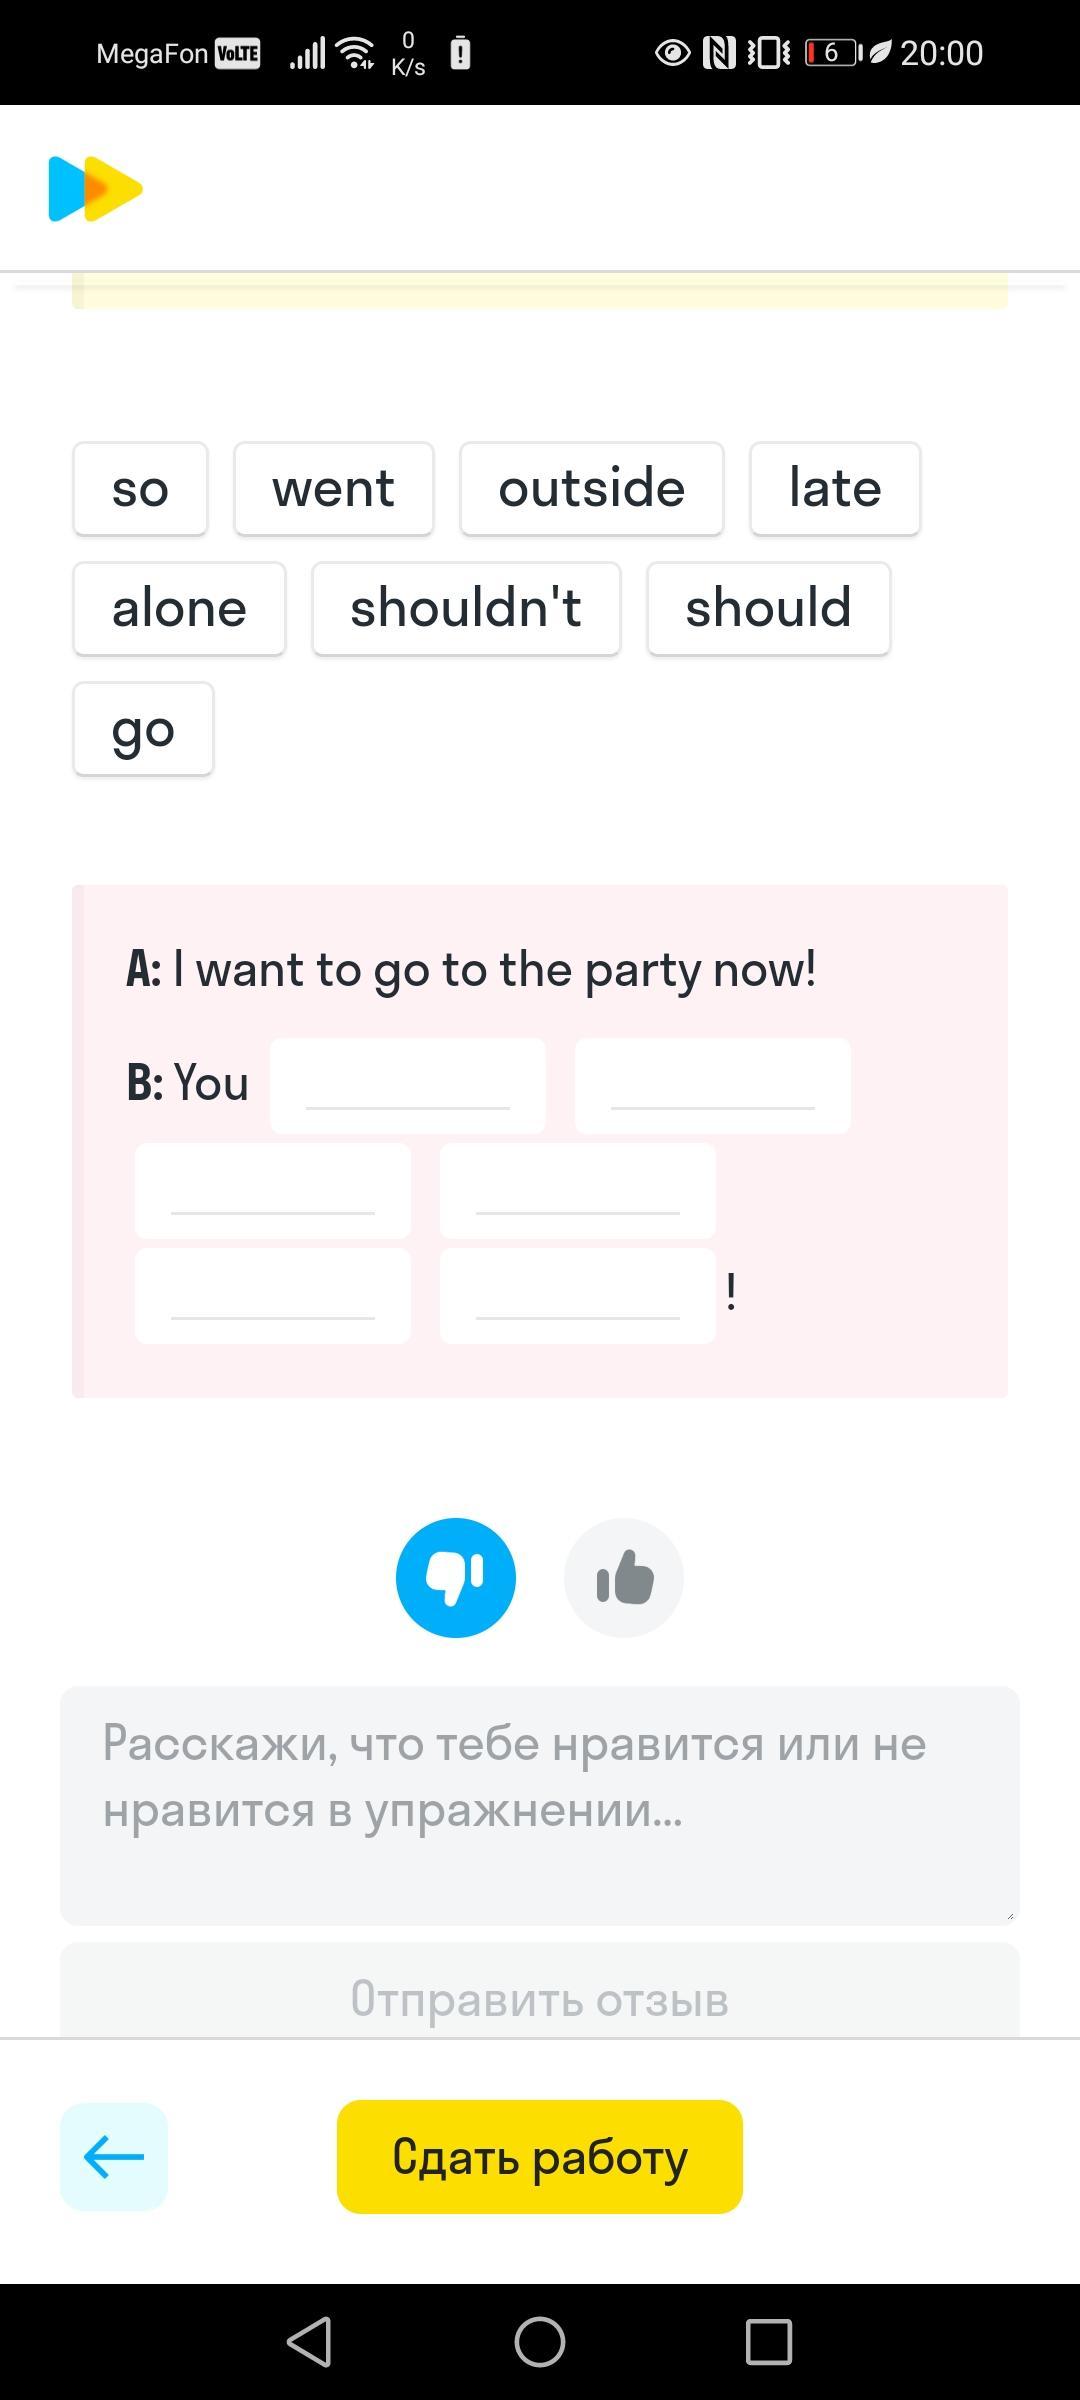This screenshot has width=1080, height=2400.
Task: Tap the Android back navigation icon
Action: pyautogui.click(x=310, y=2342)
